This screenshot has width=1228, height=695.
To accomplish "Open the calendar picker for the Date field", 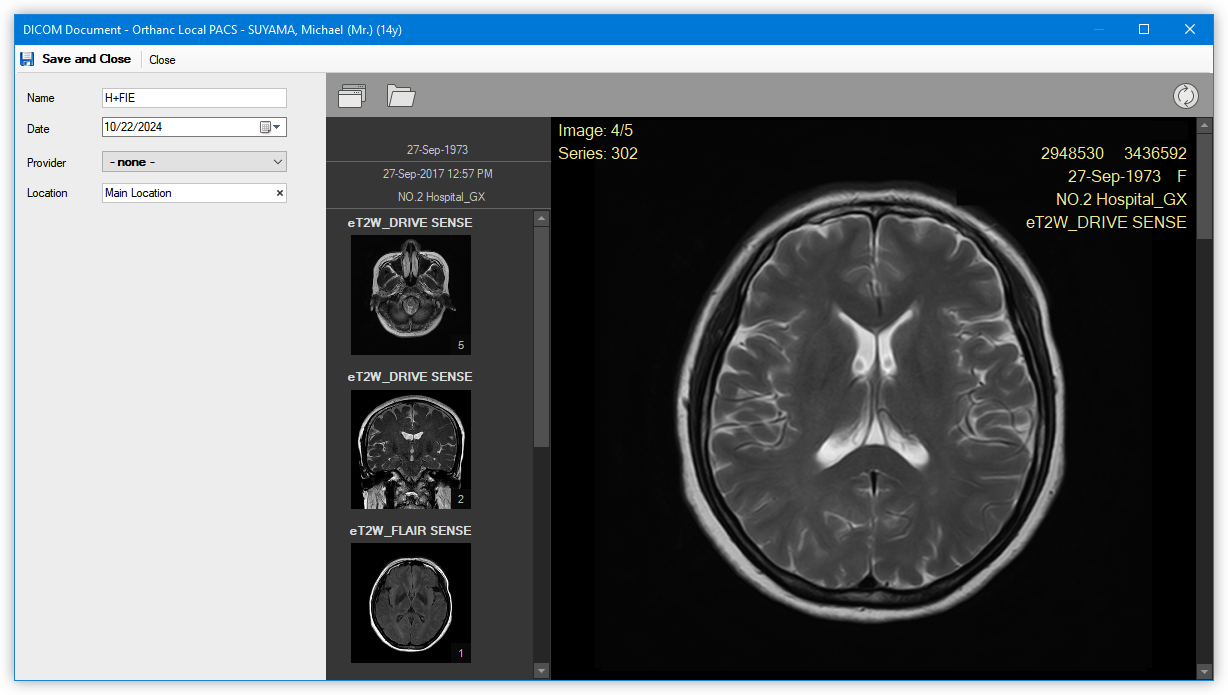I will tap(263, 128).
